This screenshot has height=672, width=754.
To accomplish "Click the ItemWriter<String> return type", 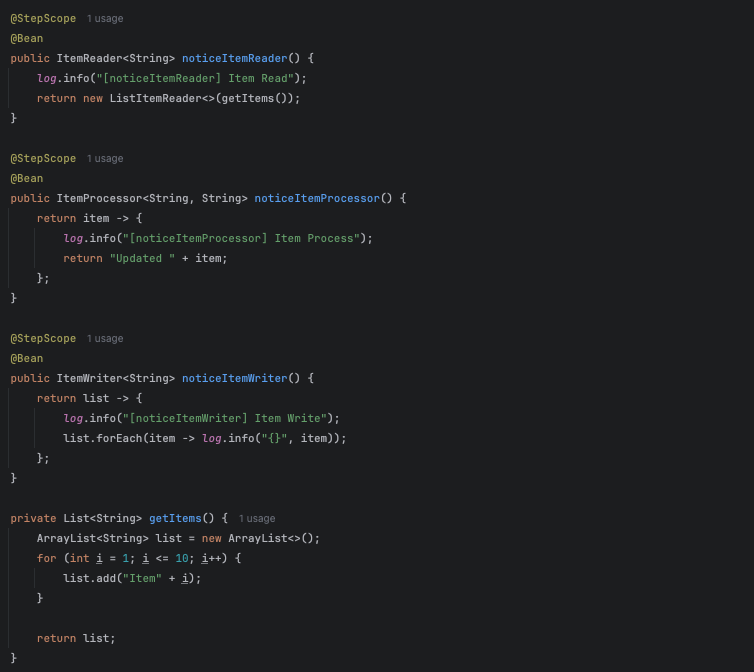I will (x=116, y=379).
